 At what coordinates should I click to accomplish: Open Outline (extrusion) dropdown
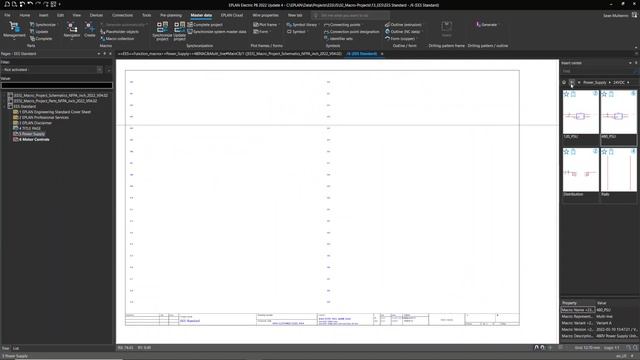[x=404, y=24]
